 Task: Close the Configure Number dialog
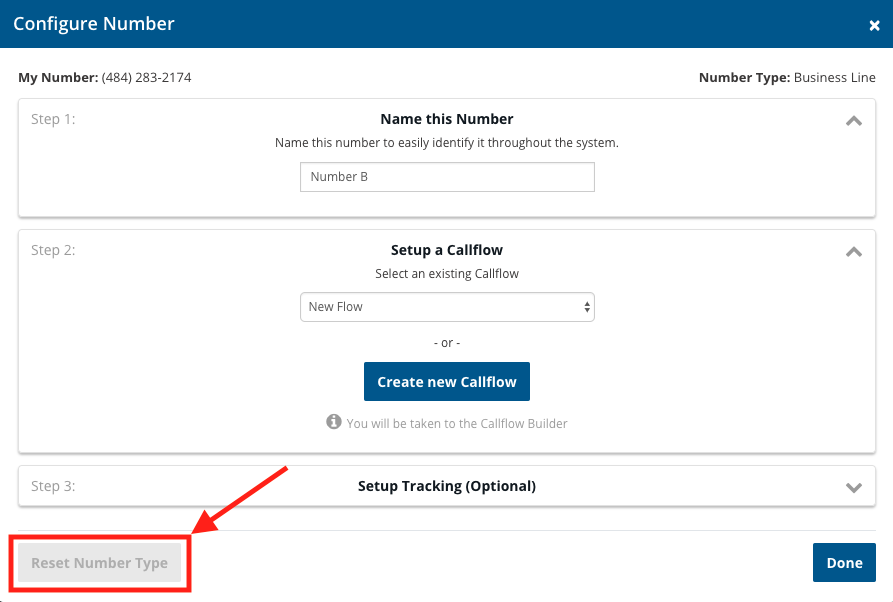coord(874,25)
